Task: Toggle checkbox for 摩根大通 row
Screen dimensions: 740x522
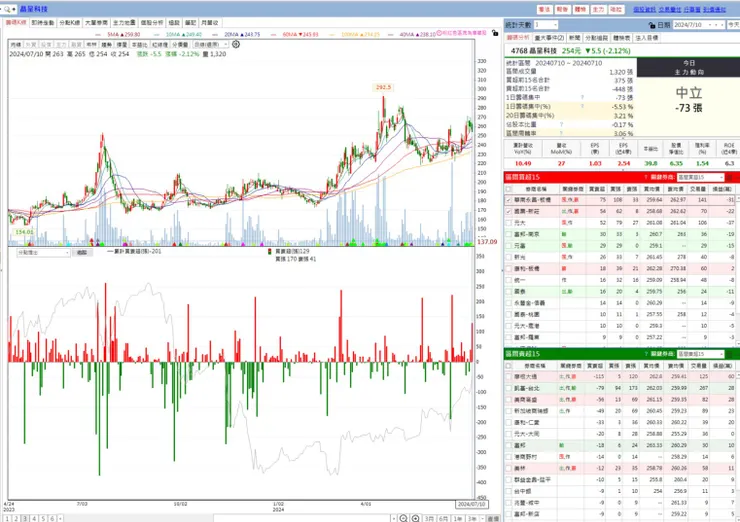Action: click(x=509, y=377)
